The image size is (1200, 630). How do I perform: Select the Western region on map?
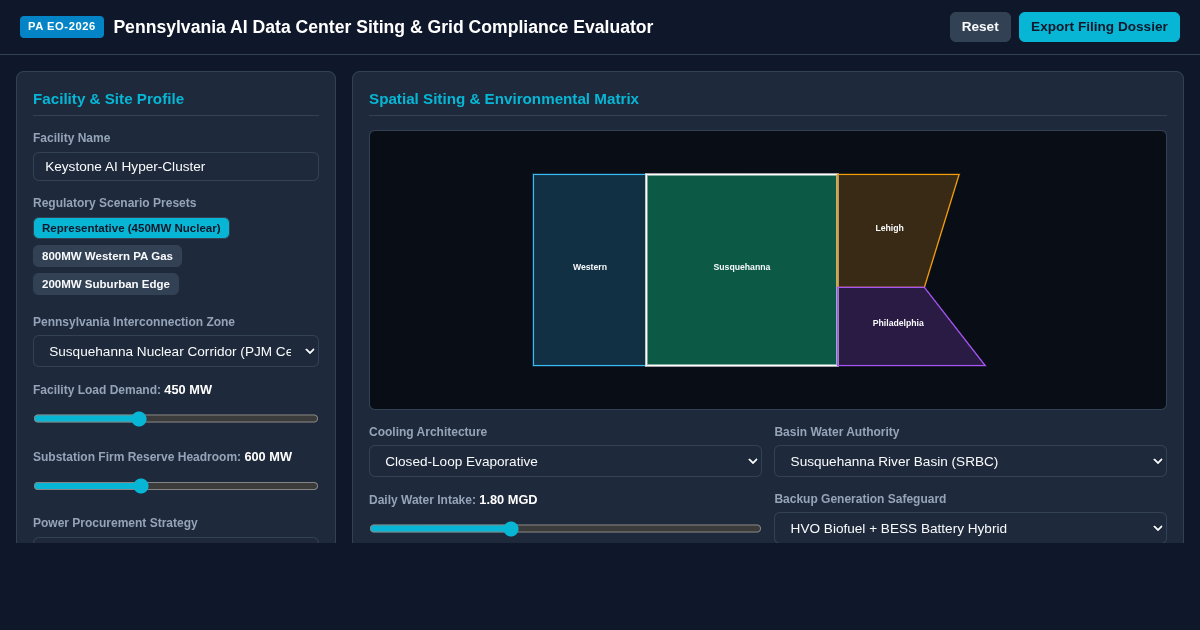click(x=590, y=270)
